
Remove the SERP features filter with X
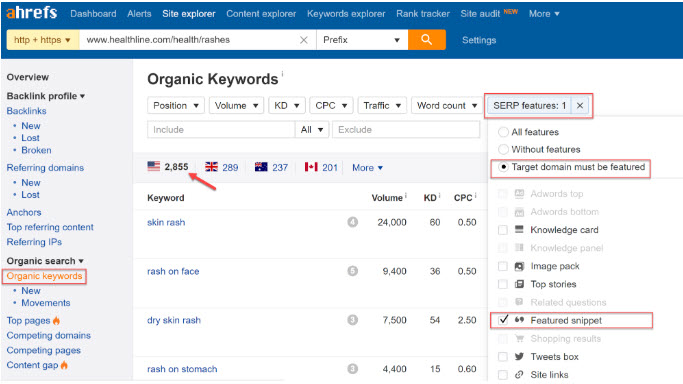tap(580, 105)
